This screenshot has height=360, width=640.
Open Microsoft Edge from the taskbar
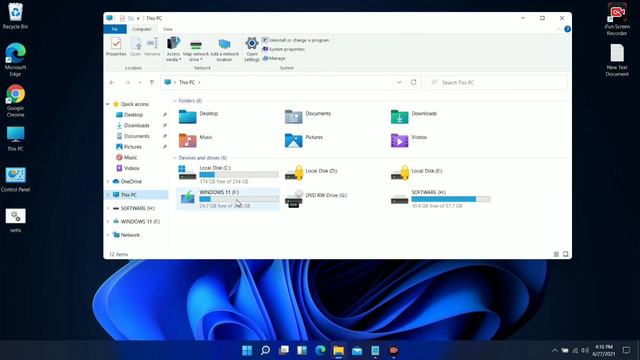pos(320,350)
